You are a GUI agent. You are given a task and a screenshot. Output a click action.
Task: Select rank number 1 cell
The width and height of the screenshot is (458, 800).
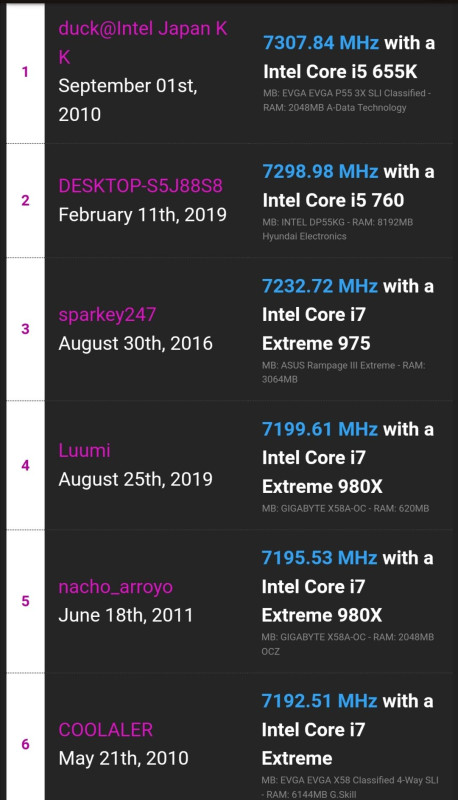point(25,72)
